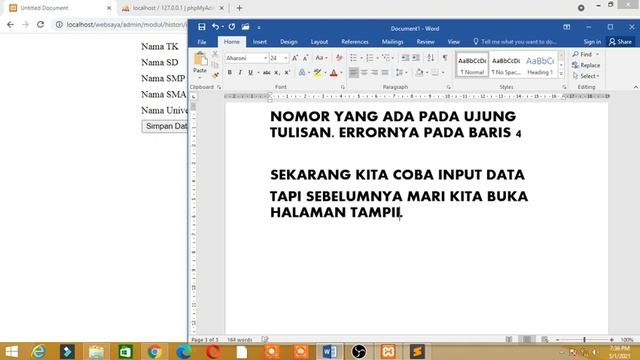Click Sign in on the Word ribbon
640x360 pixels.
pyautogui.click(x=592, y=42)
